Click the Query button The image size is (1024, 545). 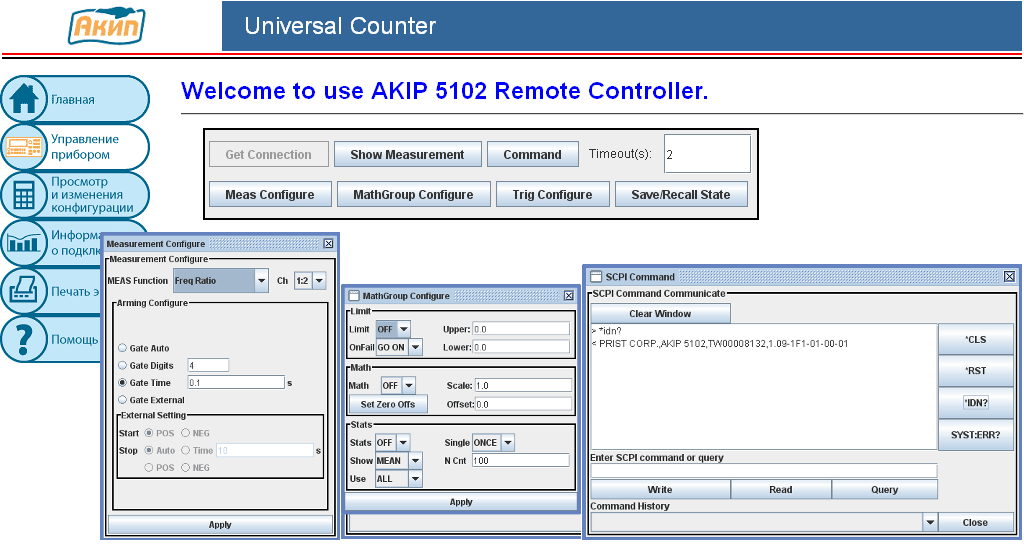tap(884, 490)
